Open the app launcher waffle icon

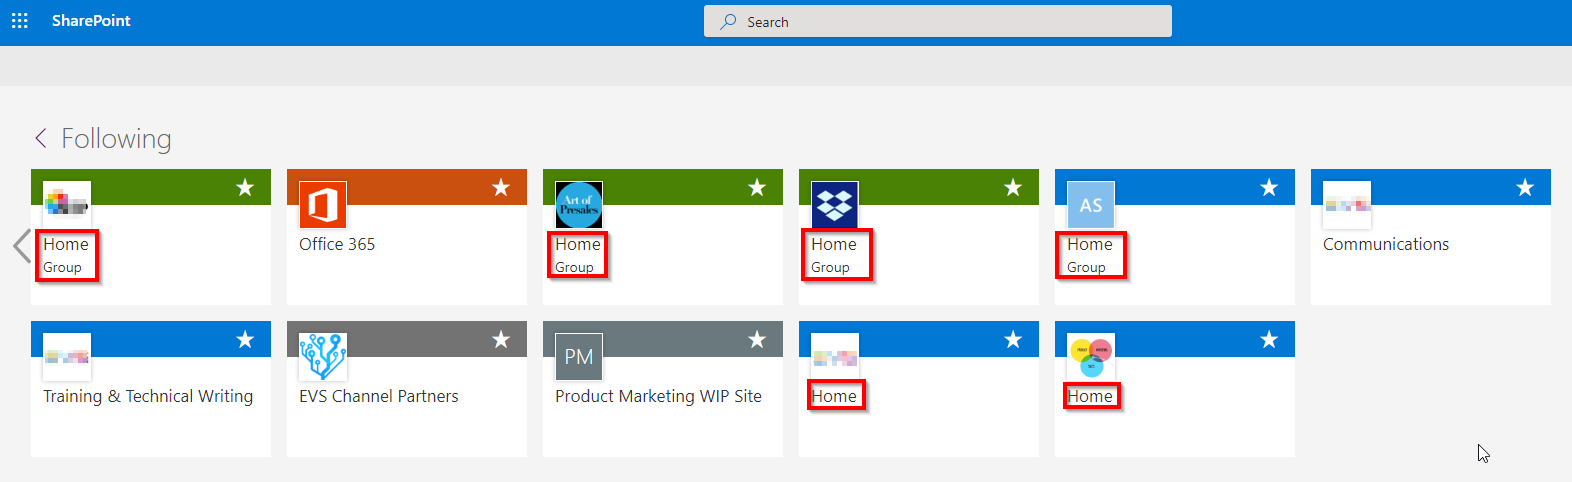pos(19,21)
